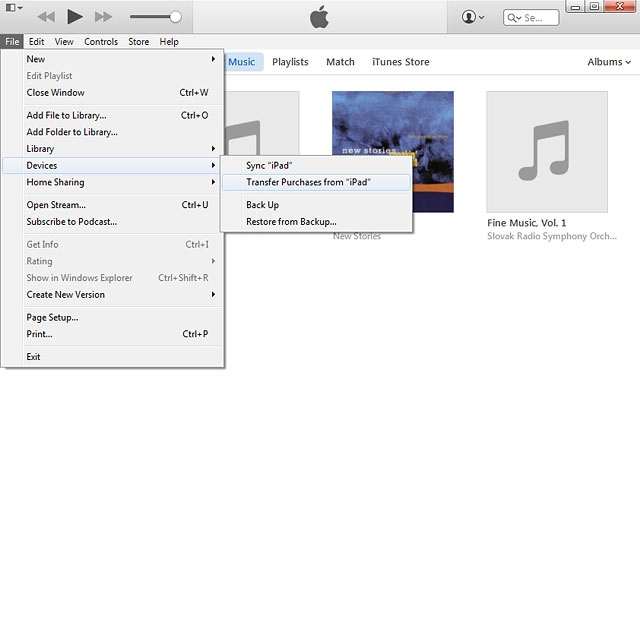Image resolution: width=640 pixels, height=638 pixels.
Task: Skip ahead with the fast-forward button
Action: (x=103, y=17)
